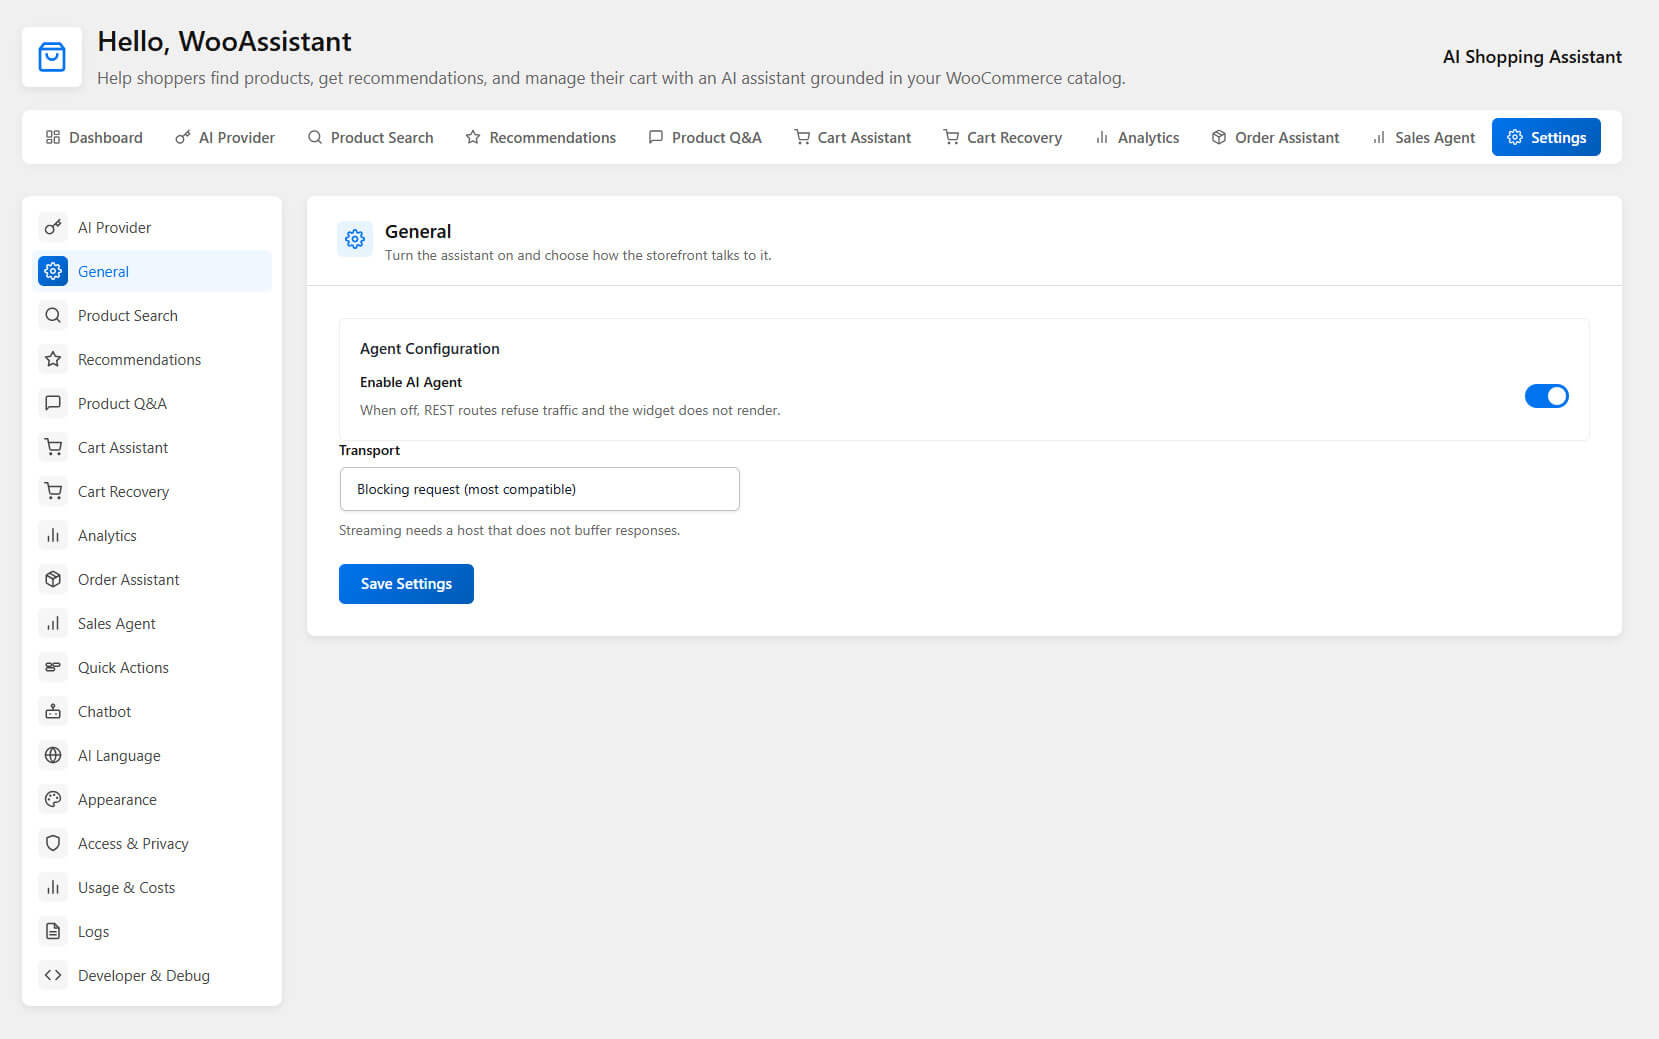1659x1039 pixels.
Task: Click the key icon beside AI Provider in sidebar
Action: pyautogui.click(x=53, y=227)
